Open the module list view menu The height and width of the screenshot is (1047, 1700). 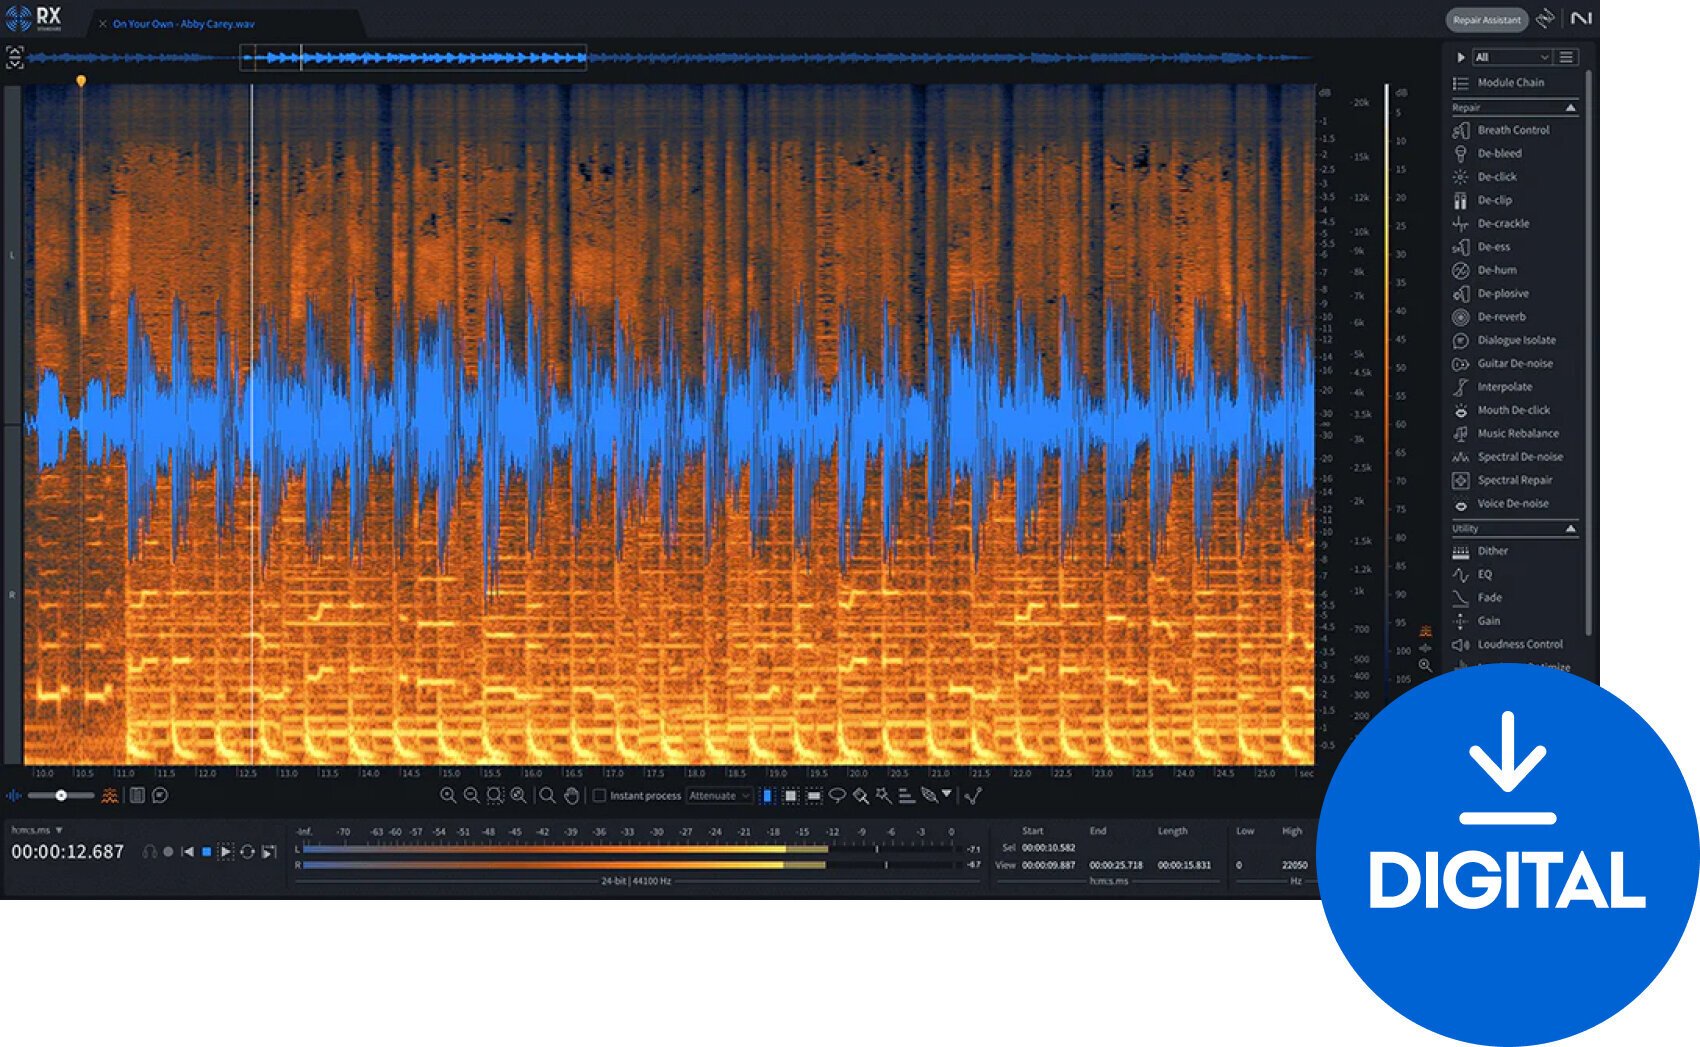click(x=1567, y=57)
